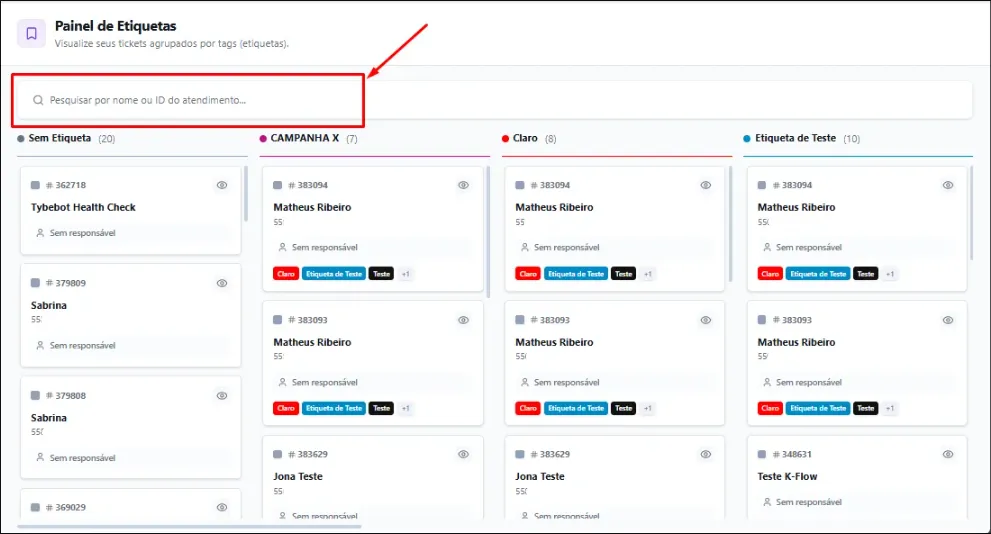Expand +1 tags on 383093 in Etiqueta de Teste column
This screenshot has width=991, height=534.
point(890,408)
